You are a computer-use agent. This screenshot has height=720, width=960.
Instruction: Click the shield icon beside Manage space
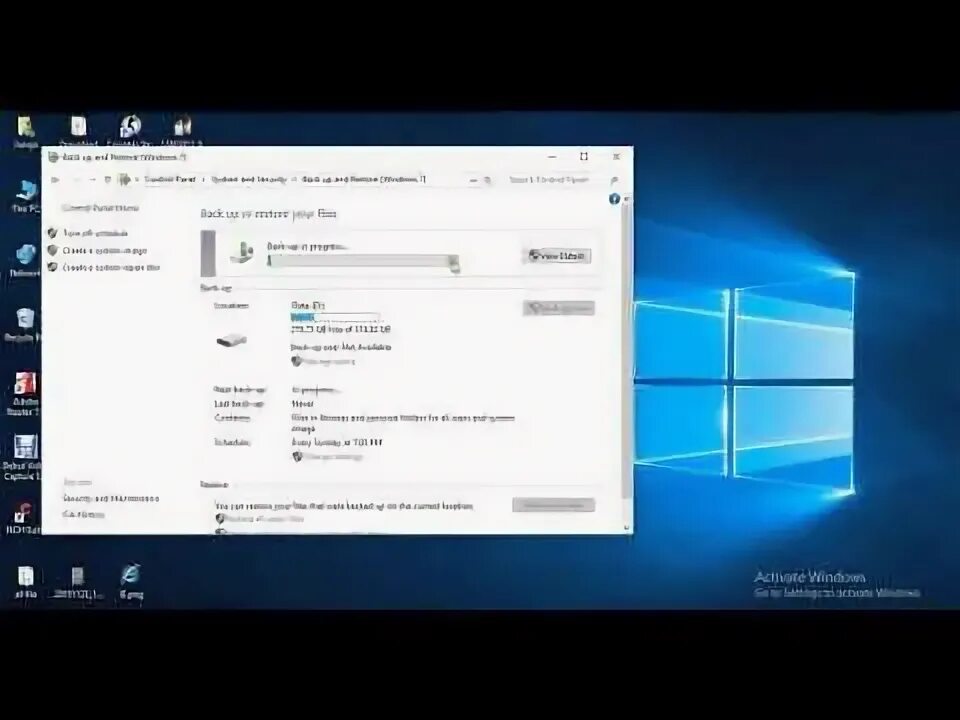297,361
